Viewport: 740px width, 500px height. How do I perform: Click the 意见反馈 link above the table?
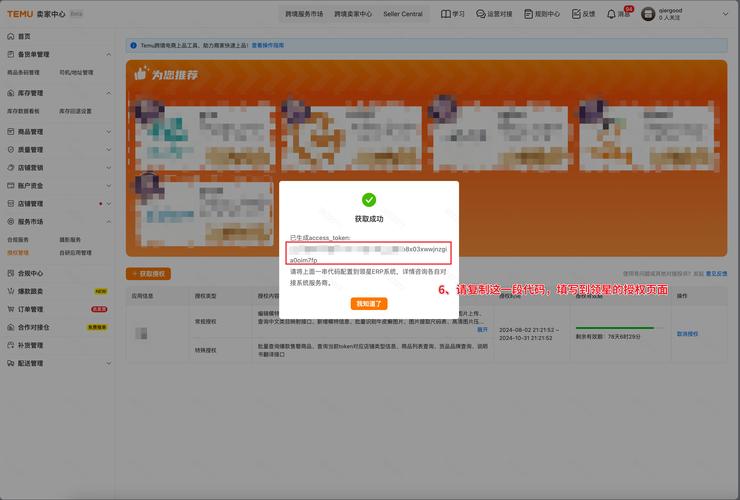(716, 274)
